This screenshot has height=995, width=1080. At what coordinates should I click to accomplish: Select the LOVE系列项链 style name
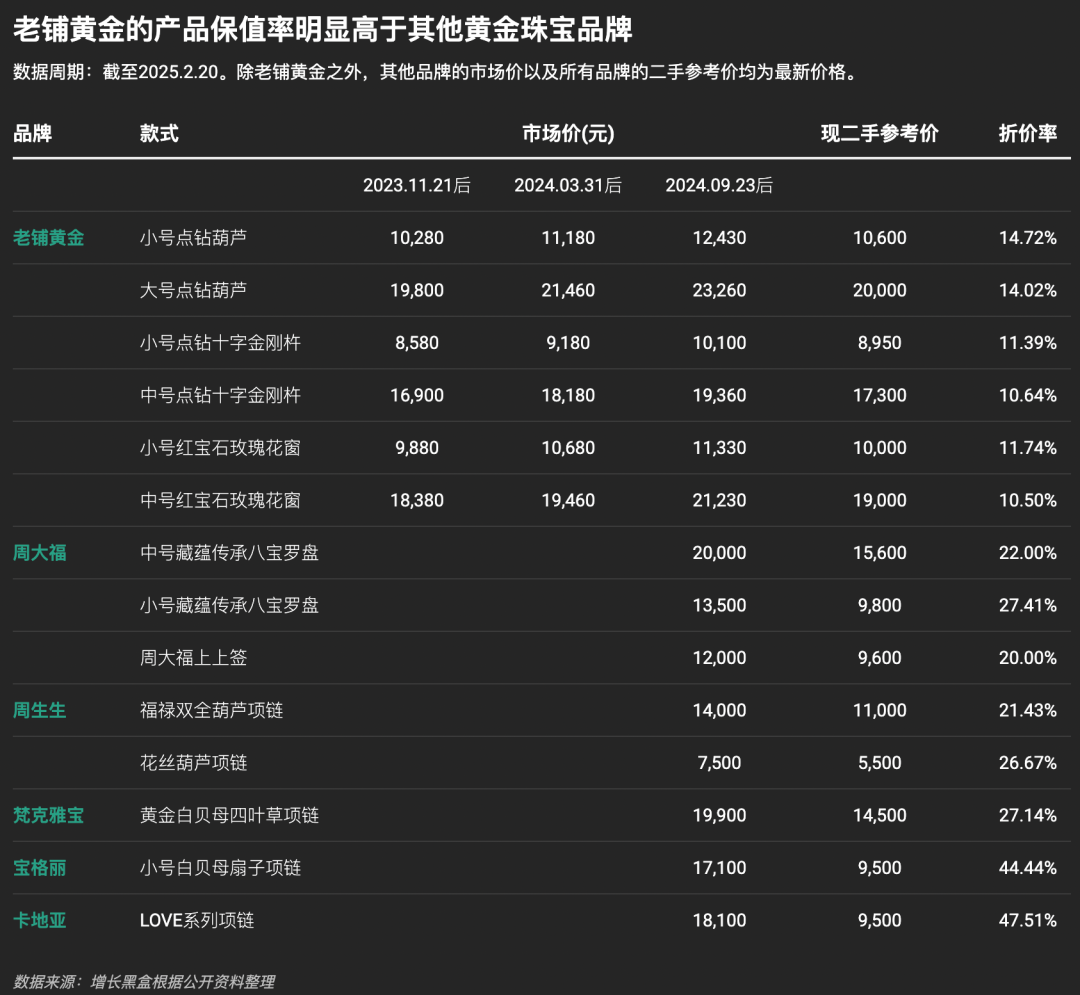197,920
